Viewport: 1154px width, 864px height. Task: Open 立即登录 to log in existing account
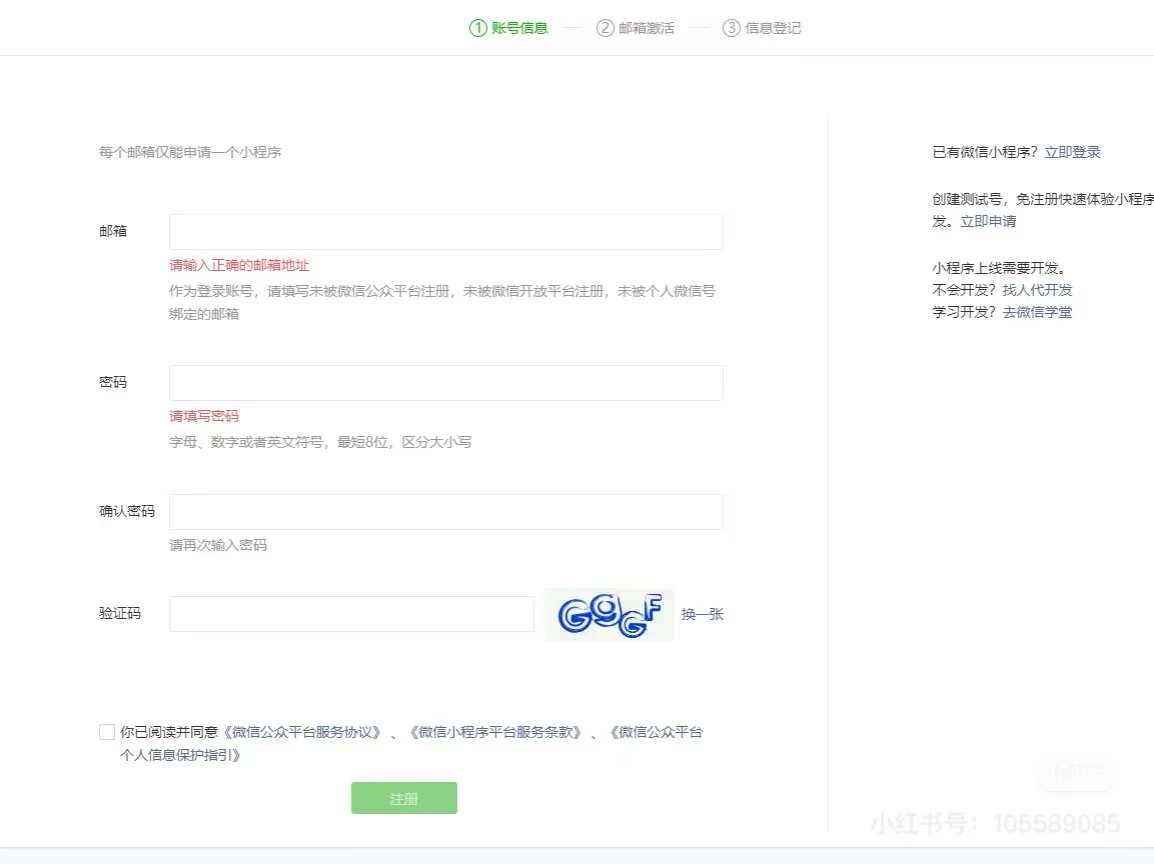pos(1072,151)
